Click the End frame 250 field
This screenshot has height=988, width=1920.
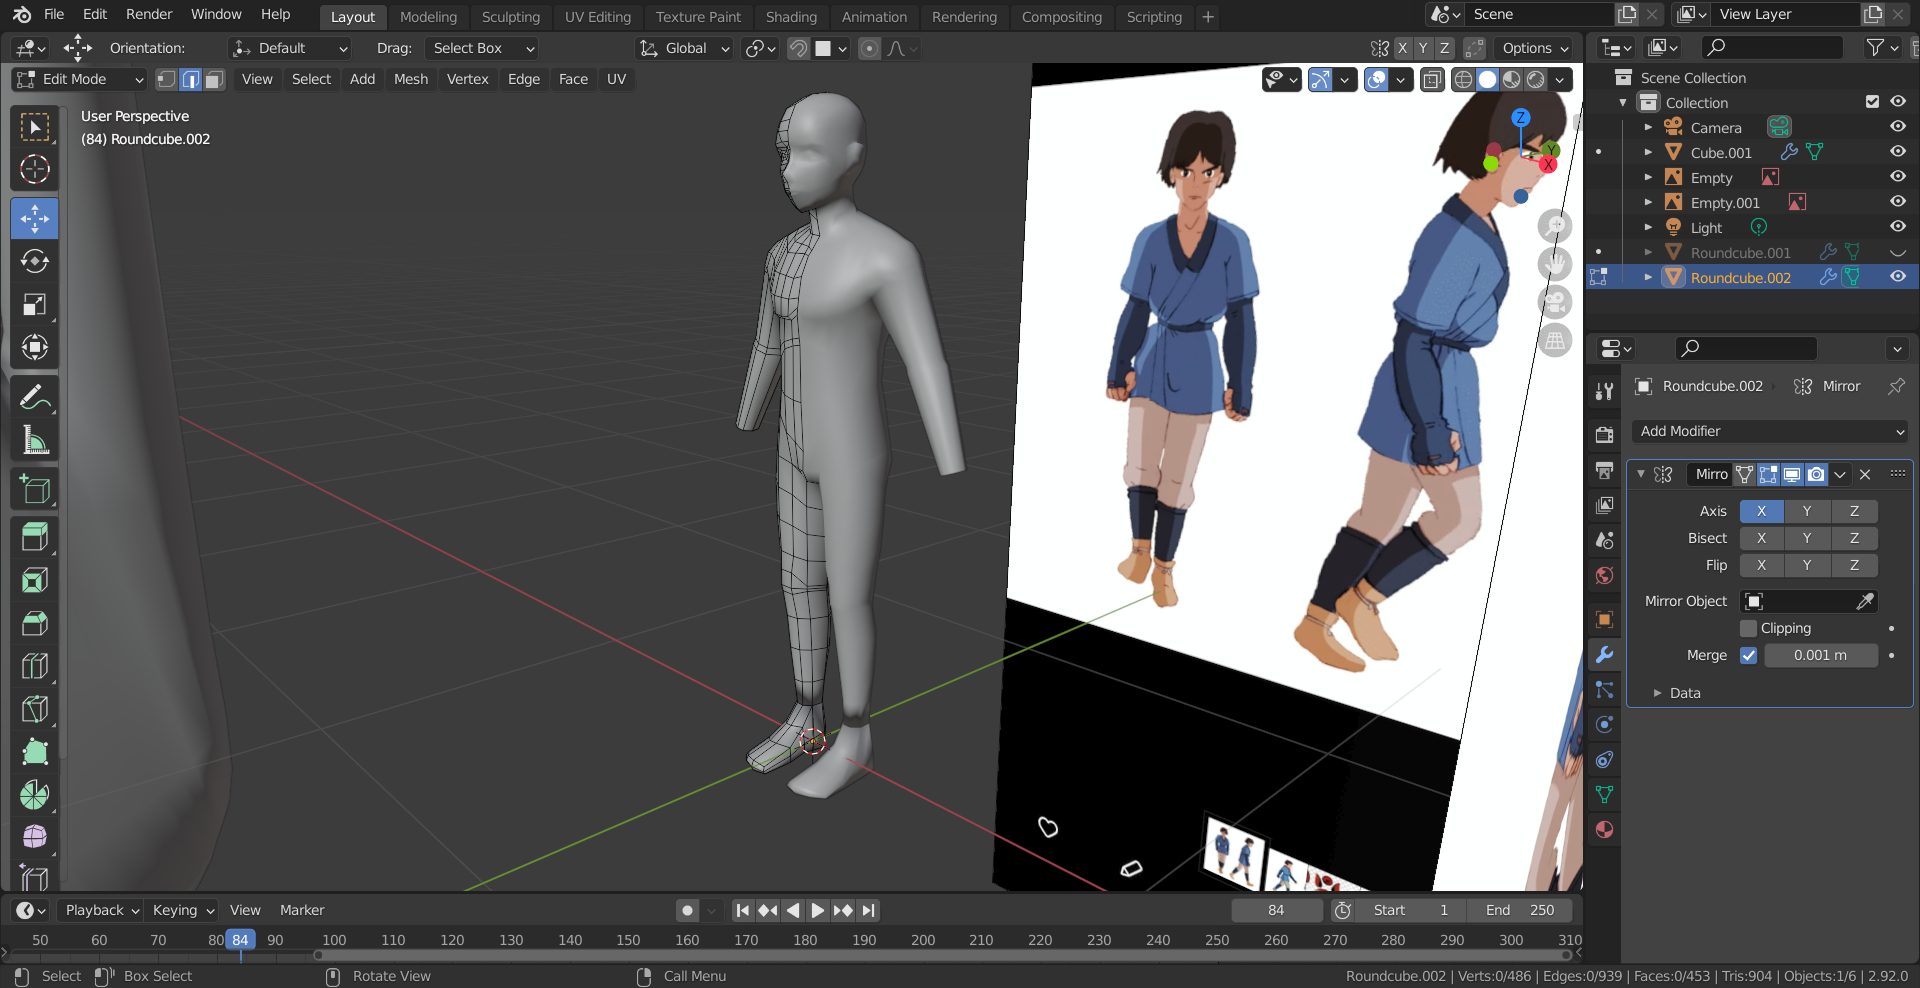(1520, 910)
